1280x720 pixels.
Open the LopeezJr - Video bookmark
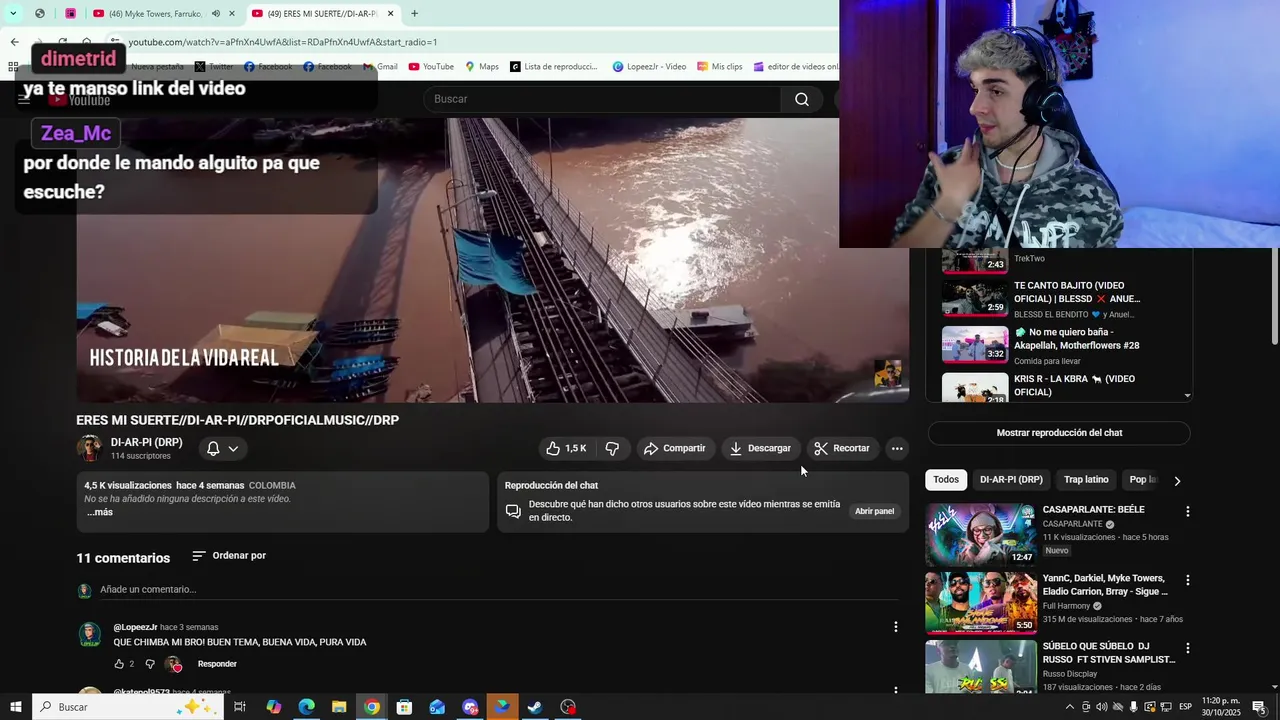(649, 67)
